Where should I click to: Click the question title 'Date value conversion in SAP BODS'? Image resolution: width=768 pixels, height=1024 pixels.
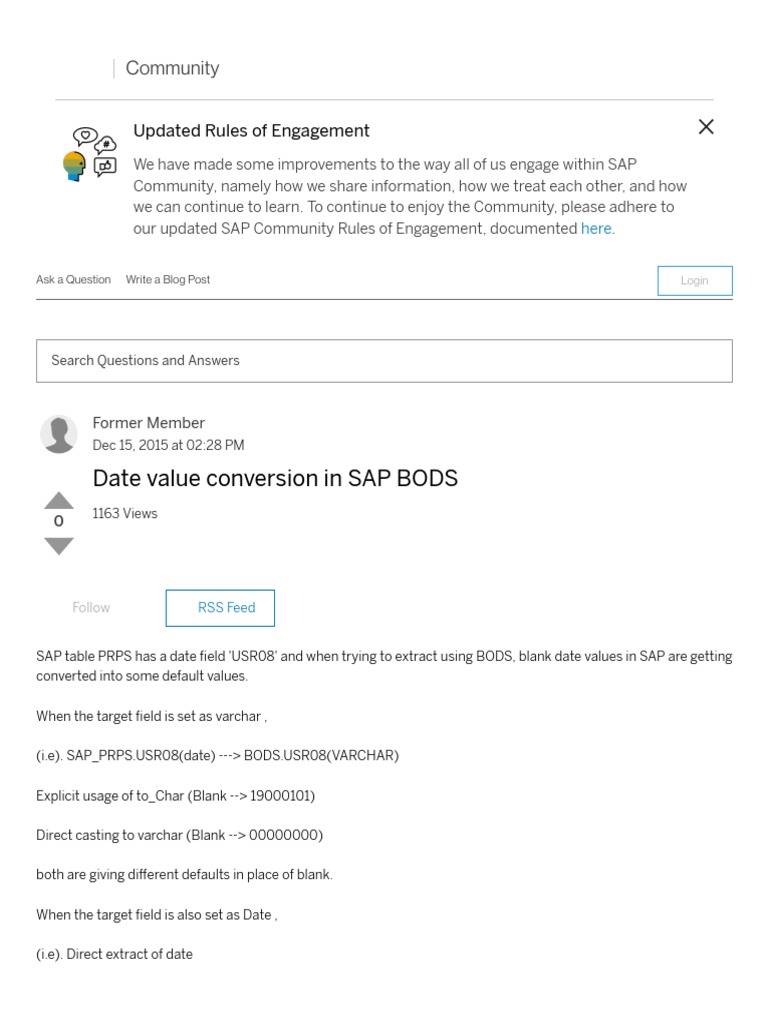coord(275,478)
